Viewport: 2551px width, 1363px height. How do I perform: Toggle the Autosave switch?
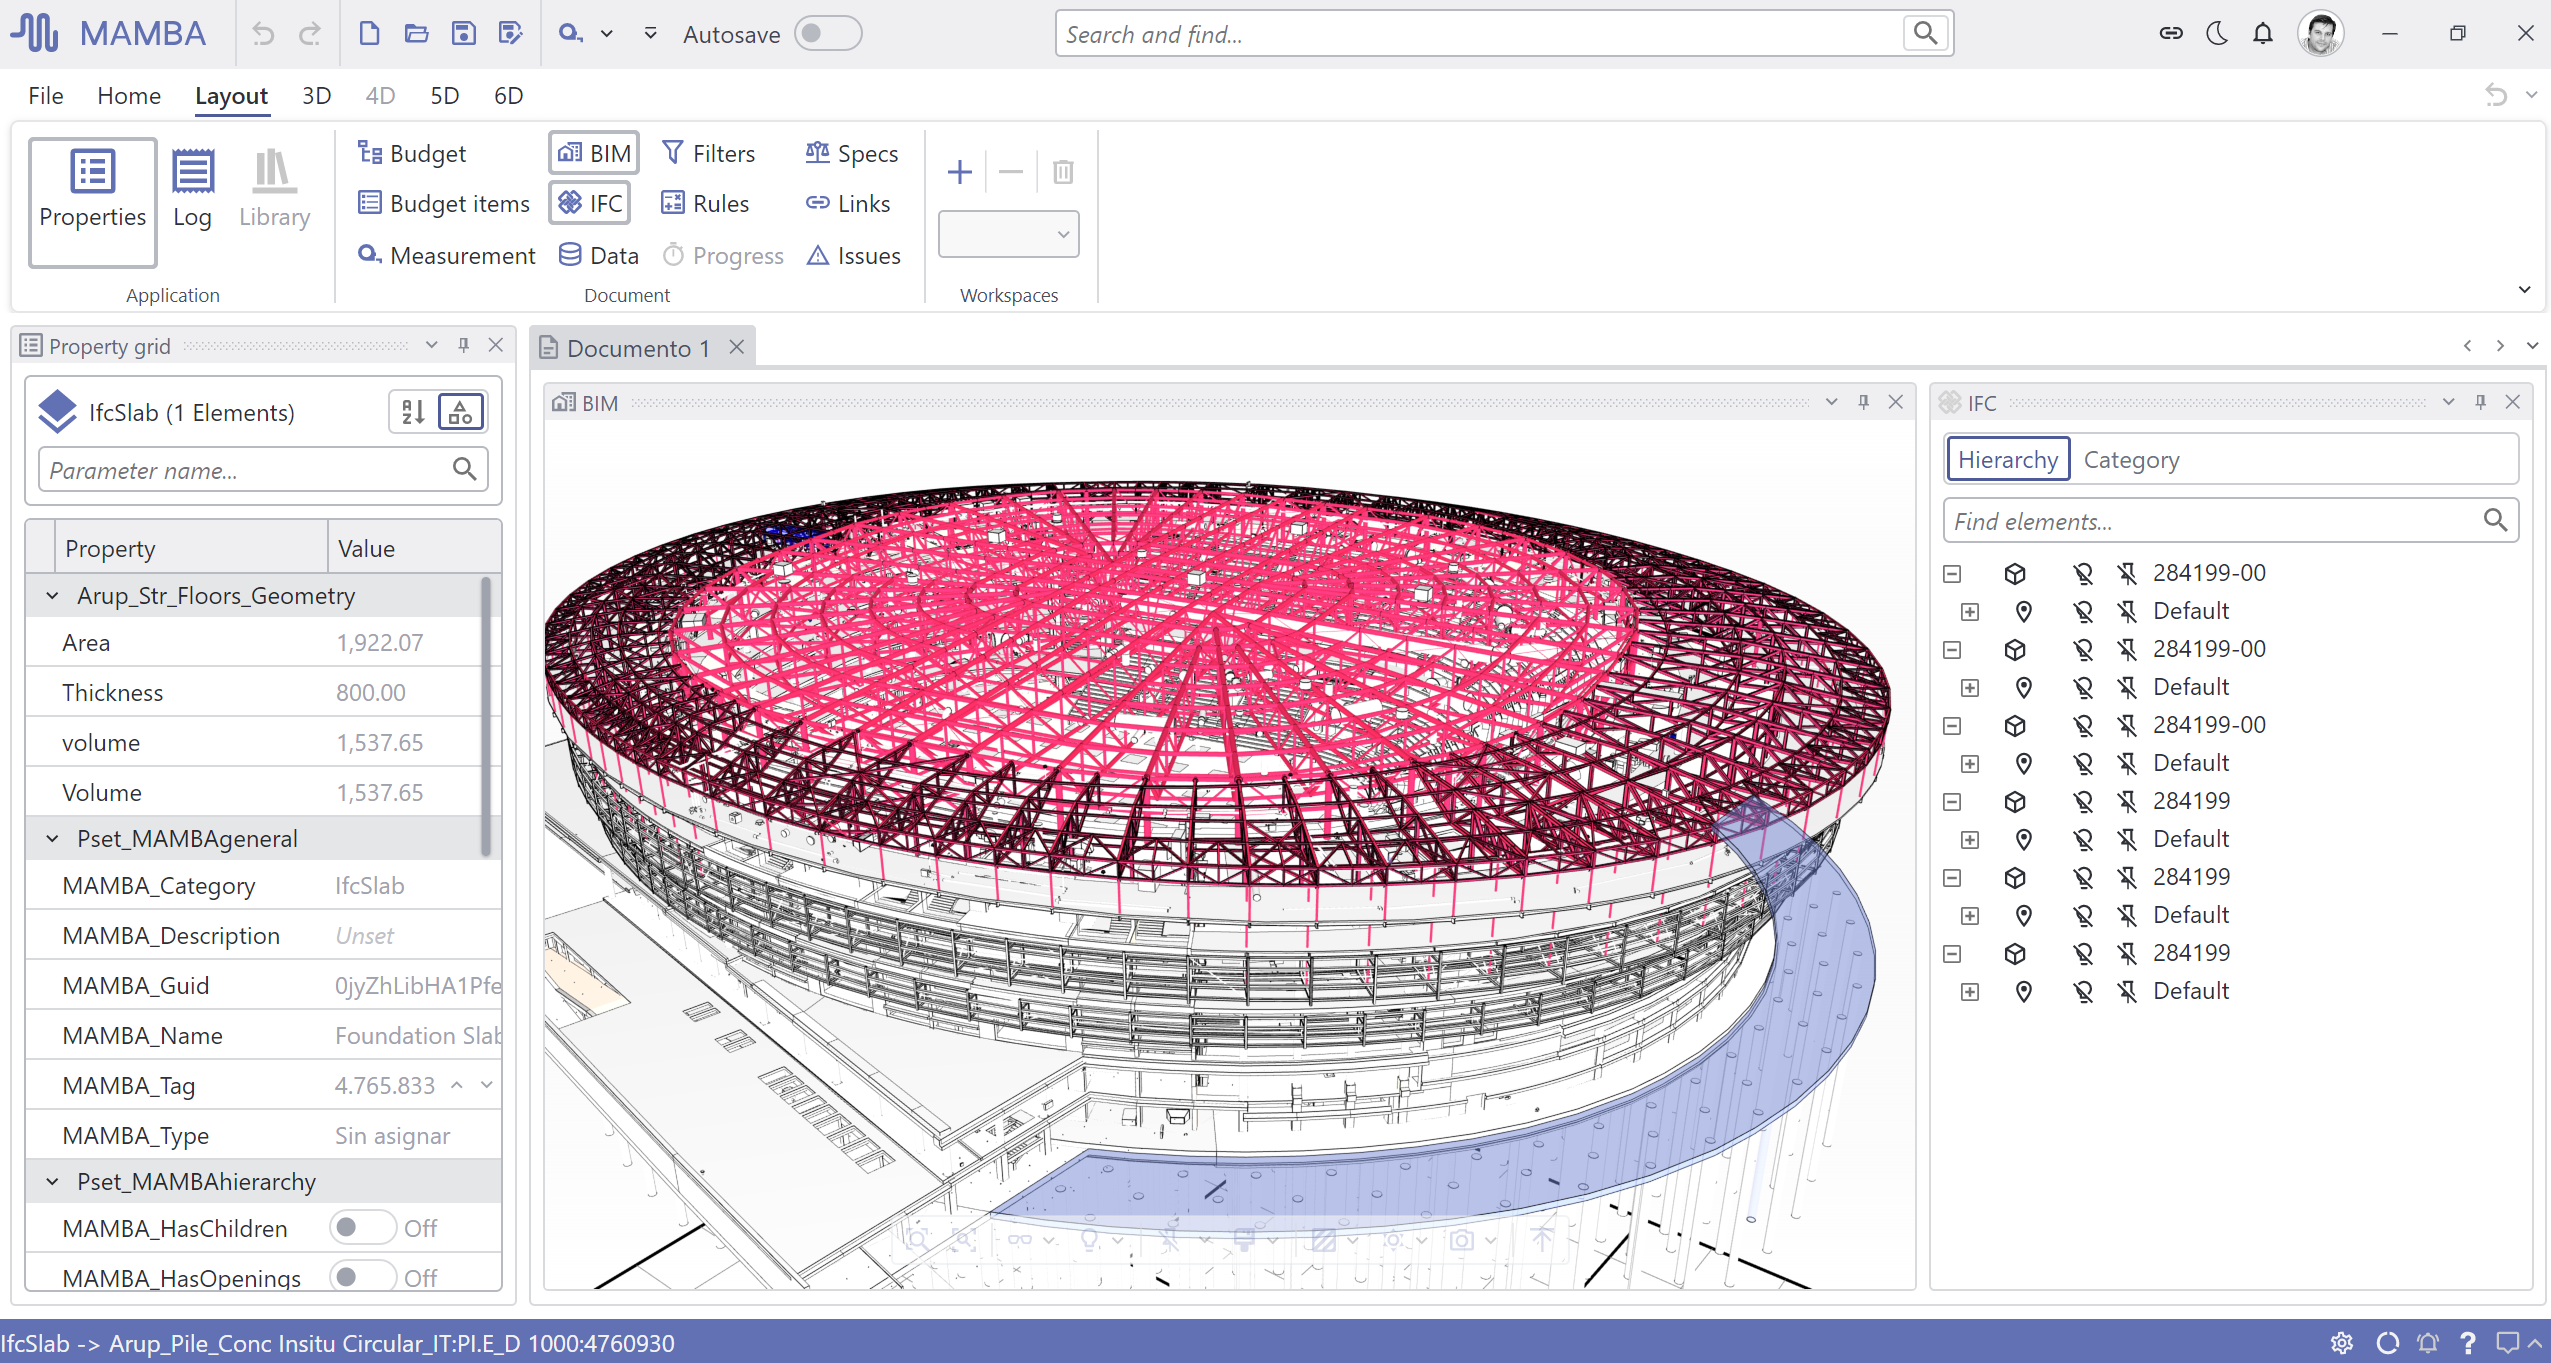[827, 33]
